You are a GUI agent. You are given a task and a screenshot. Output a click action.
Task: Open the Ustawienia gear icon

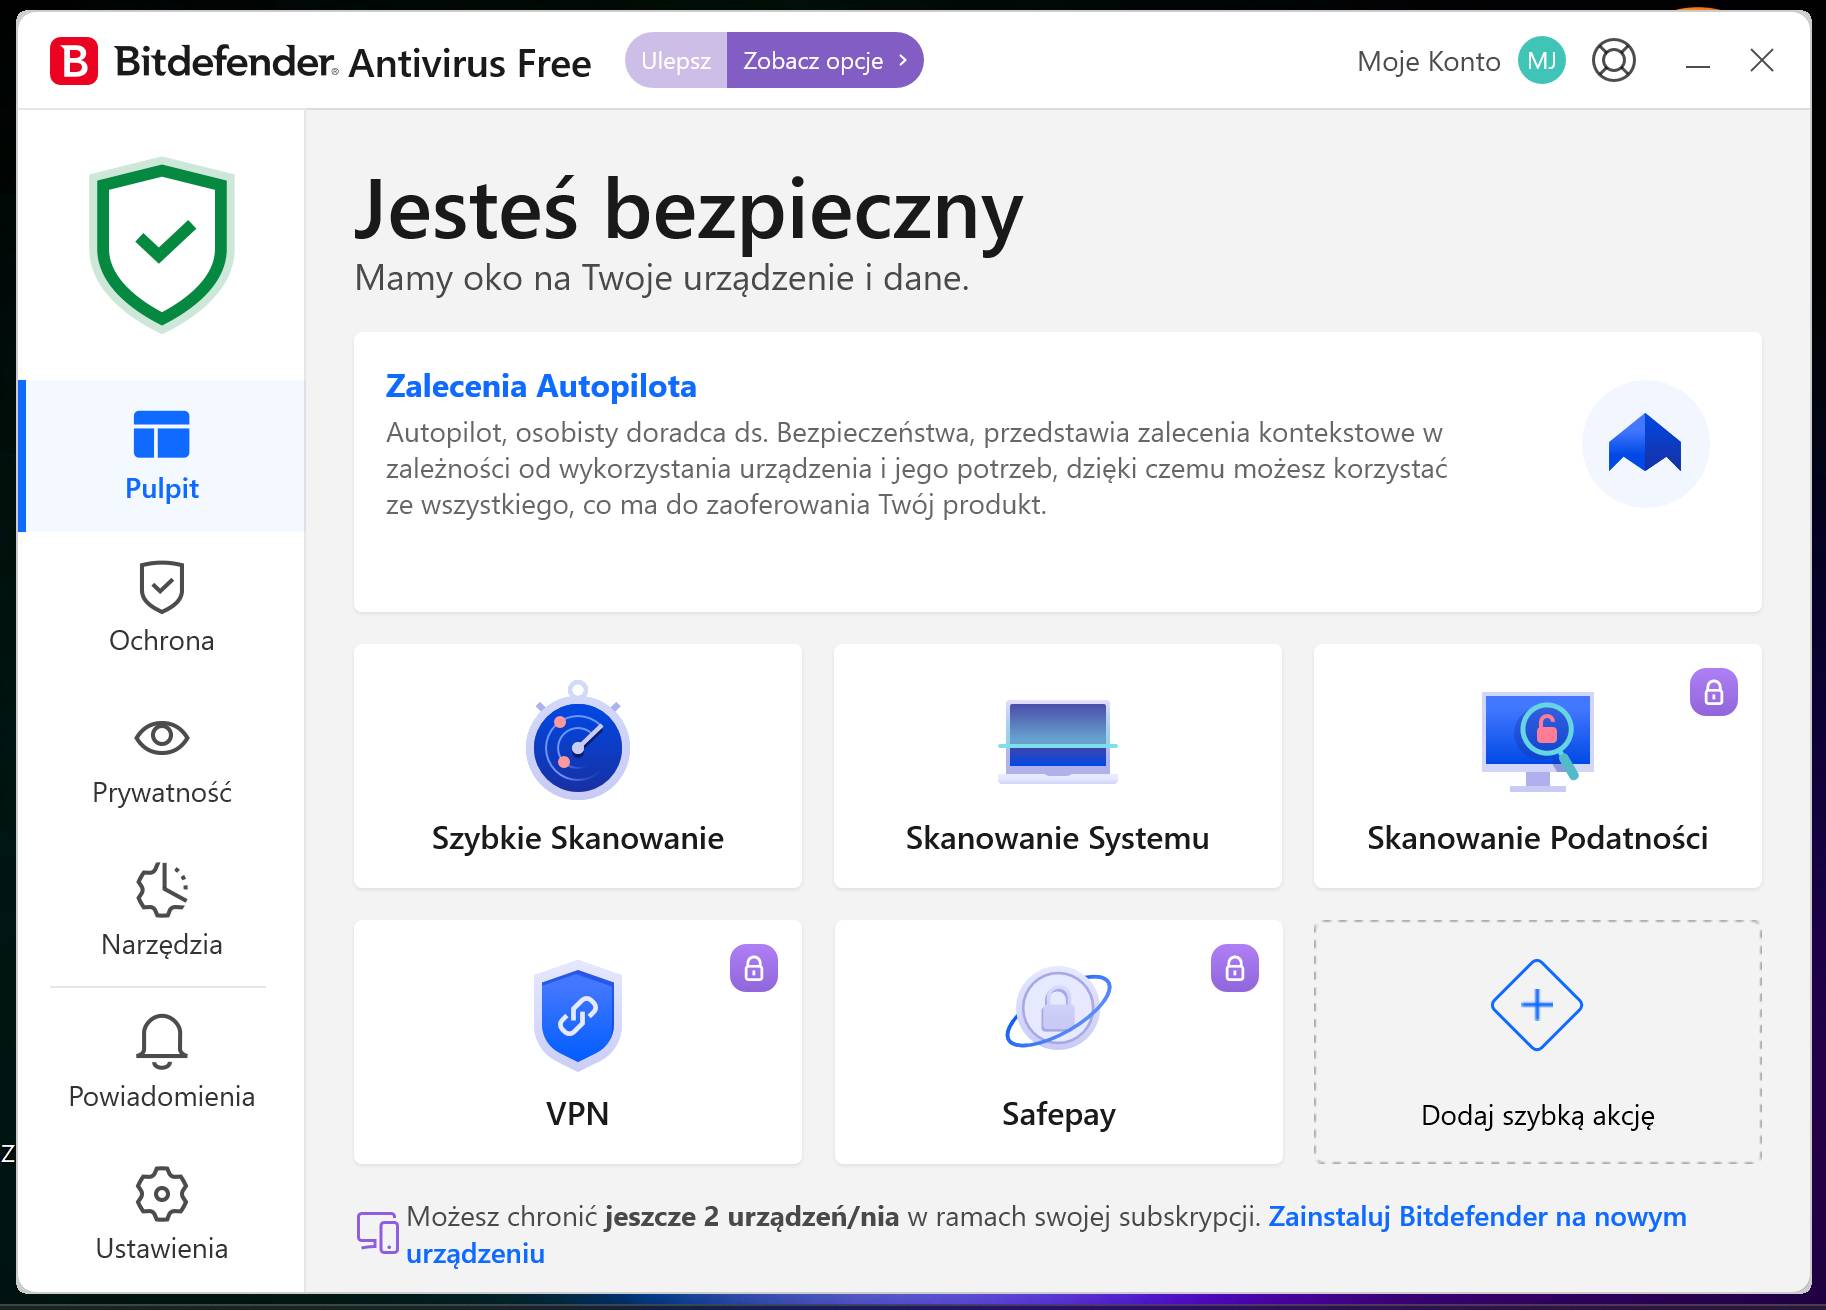[x=161, y=1193]
